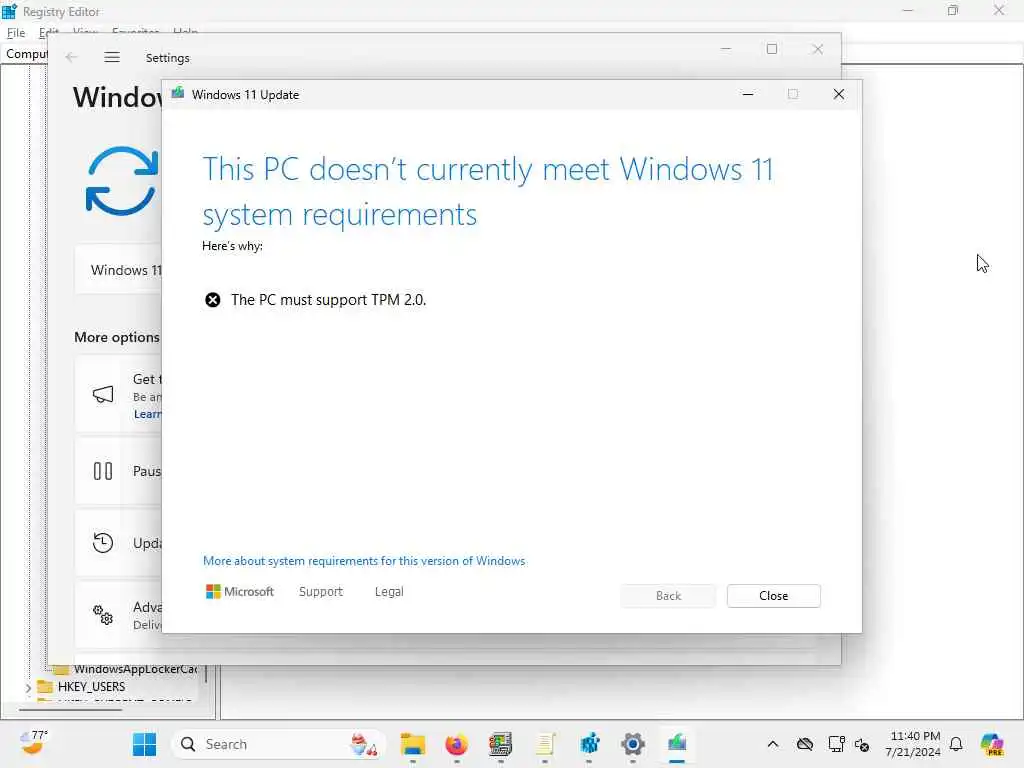The width and height of the screenshot is (1024, 768).
Task: Open the Registry Editor taskbar icon
Action: click(x=589, y=744)
